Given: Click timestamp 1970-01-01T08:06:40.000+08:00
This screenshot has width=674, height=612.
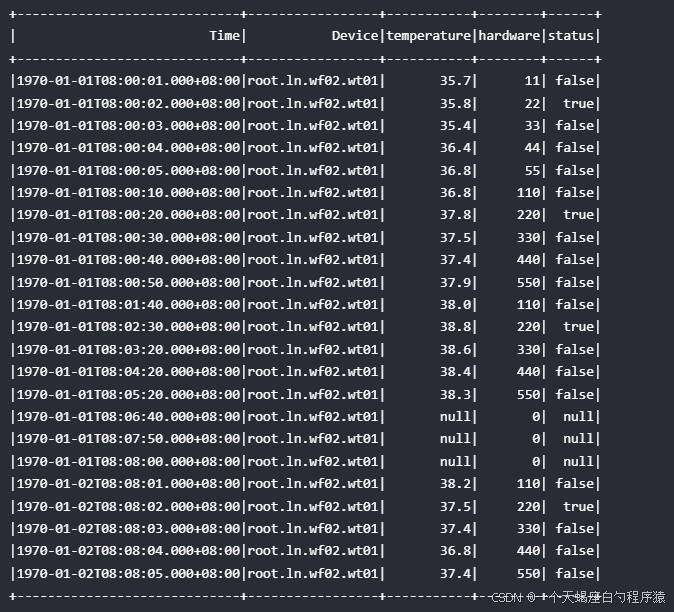Looking at the screenshot, I should (128, 417).
